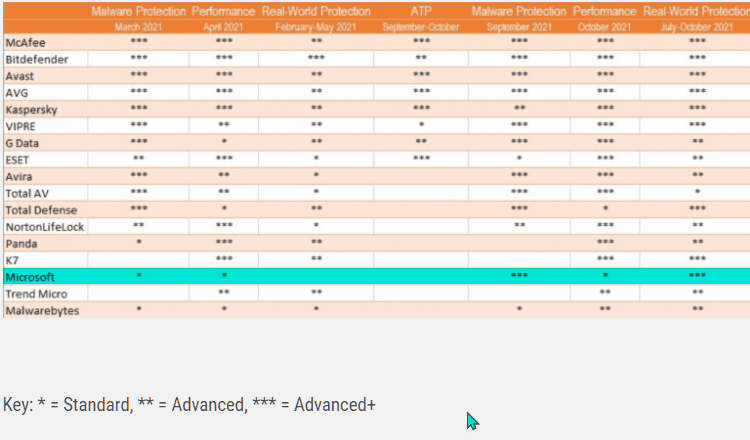This screenshot has width=750, height=440.
Task: Click K7's April 2021 Performance rating
Action: click(x=224, y=259)
